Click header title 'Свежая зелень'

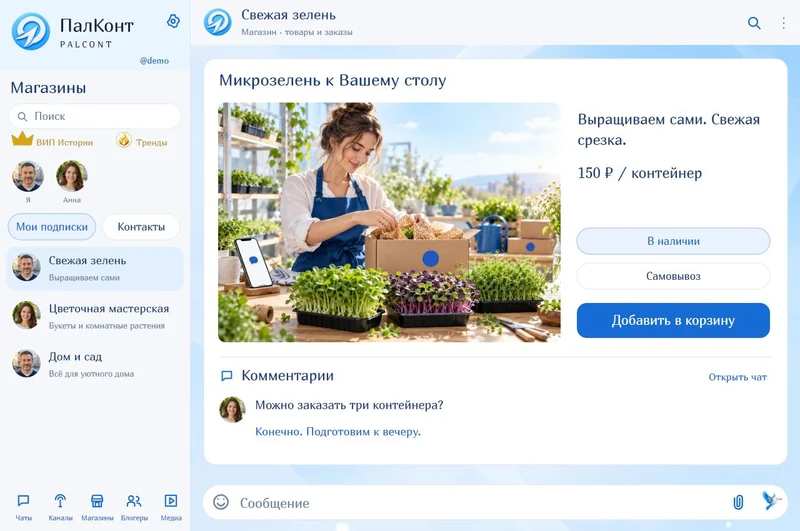coord(288,15)
